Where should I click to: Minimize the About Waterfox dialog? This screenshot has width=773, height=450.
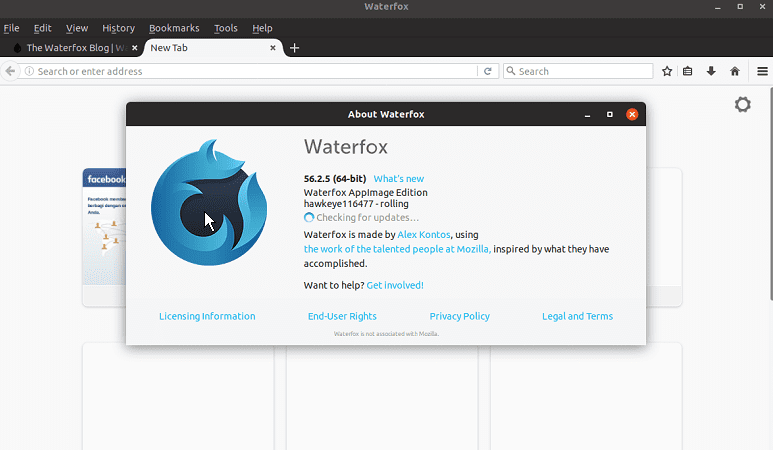tap(587, 114)
